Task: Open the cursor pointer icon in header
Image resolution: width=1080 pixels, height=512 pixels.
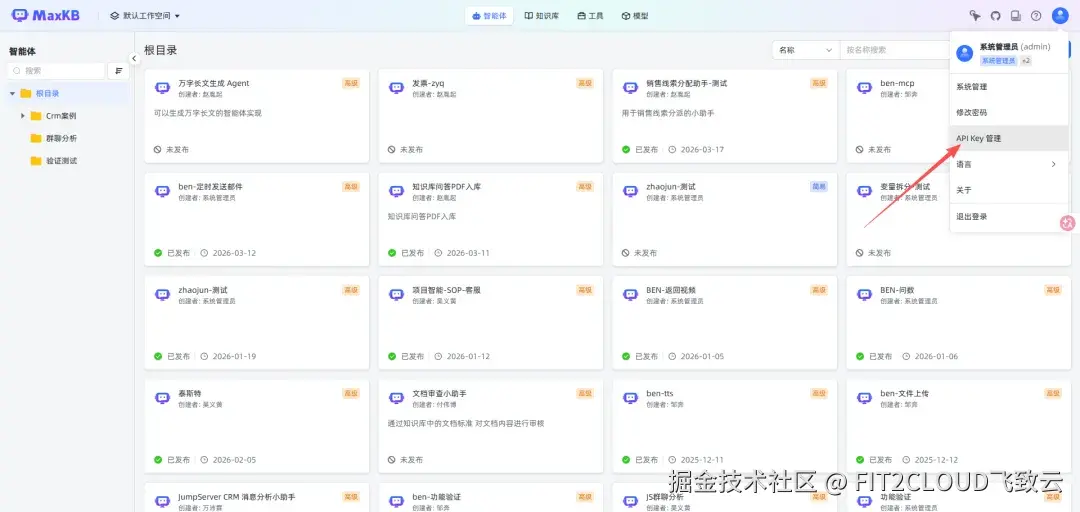Action: [x=975, y=16]
